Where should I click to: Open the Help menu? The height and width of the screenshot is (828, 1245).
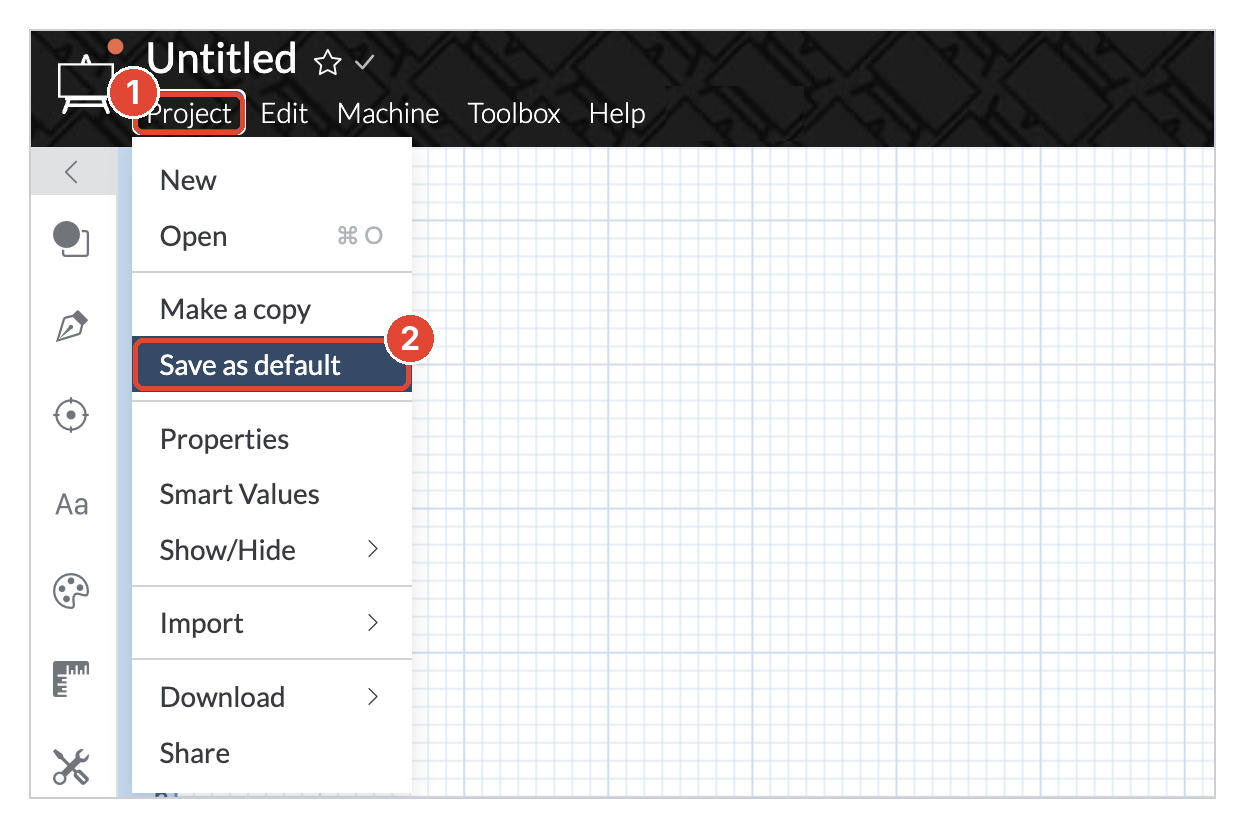[617, 114]
